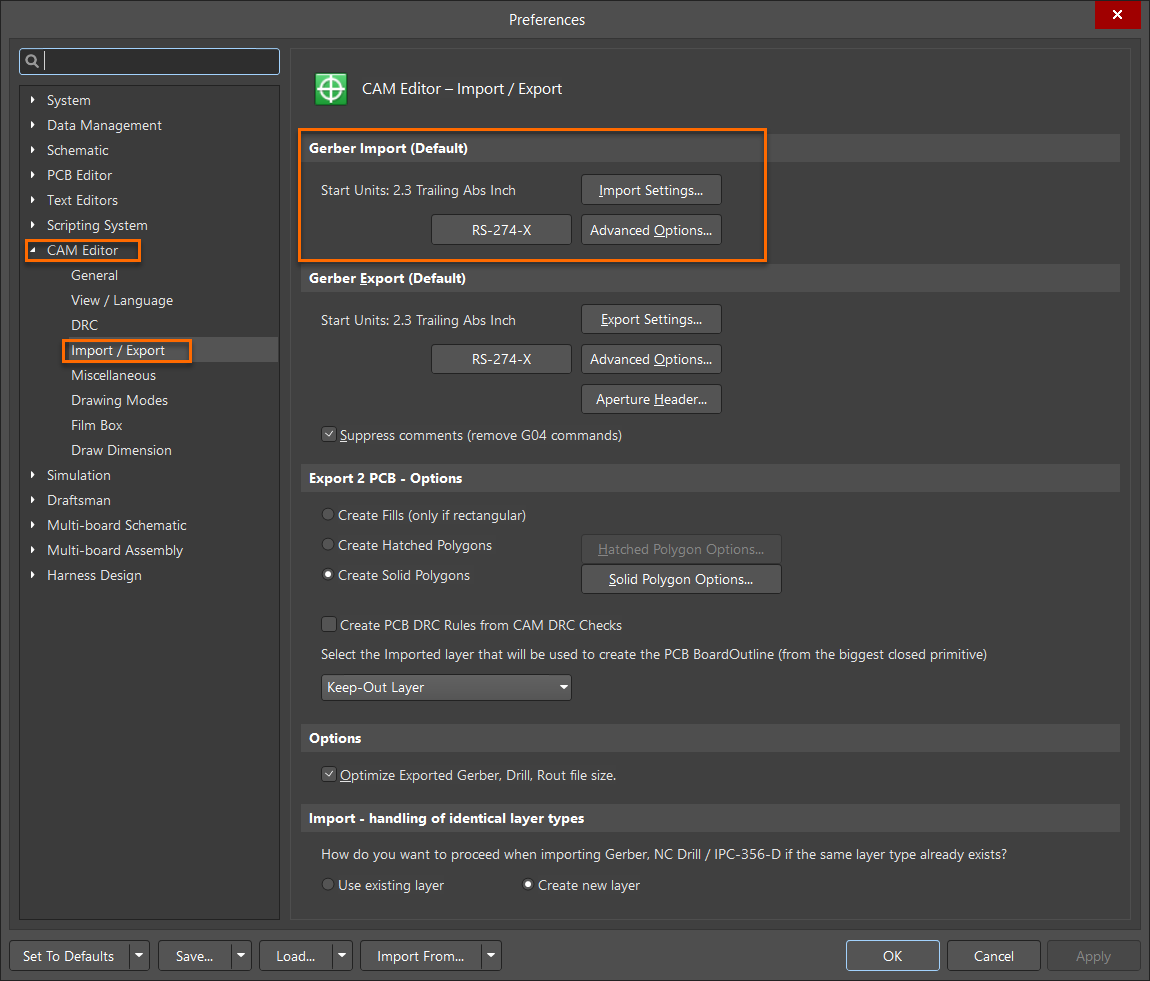The width and height of the screenshot is (1150, 981).
Task: Open the Load dropdown arrow
Action: coord(343,956)
